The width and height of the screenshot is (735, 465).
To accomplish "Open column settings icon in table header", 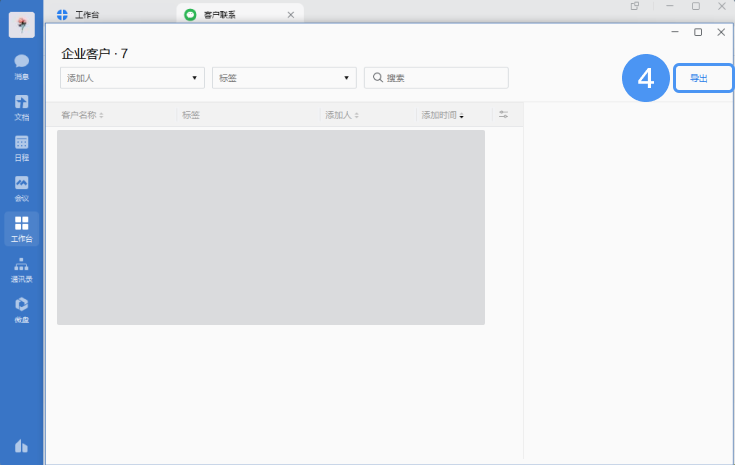I will pyautogui.click(x=504, y=115).
